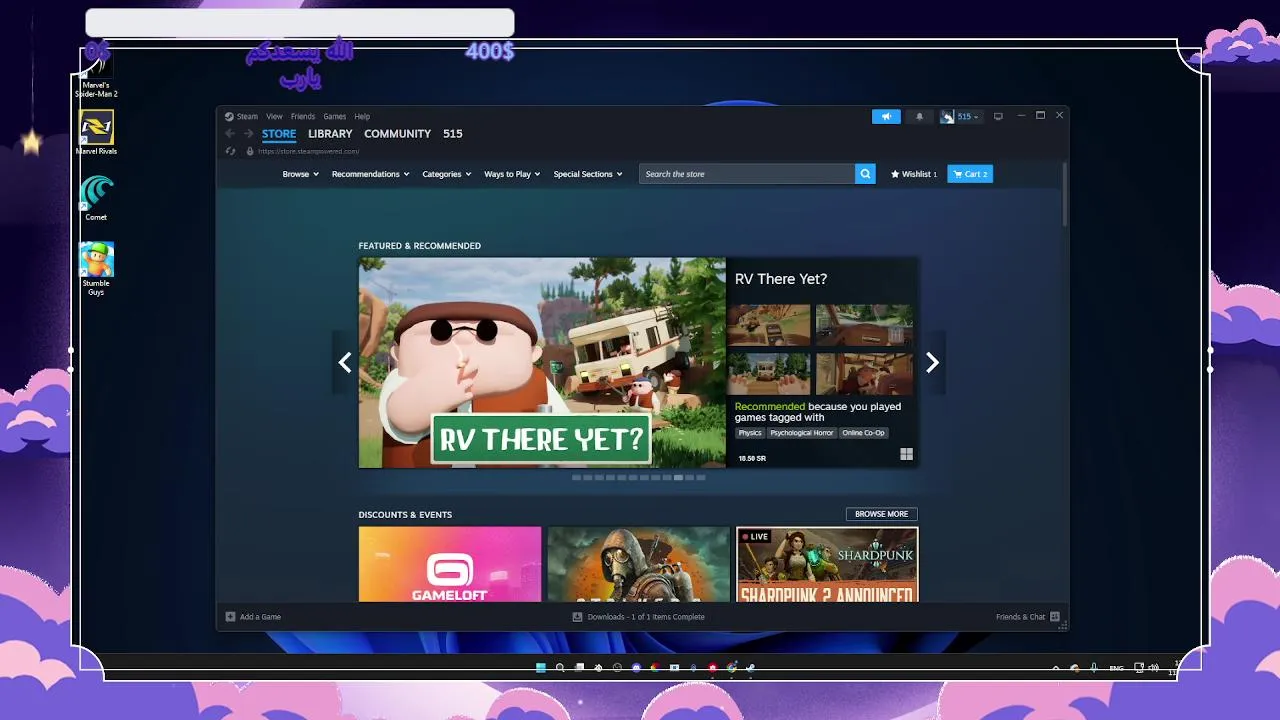Click Friends & Chat label
Viewport: 1280px width, 720px height.
(1020, 617)
